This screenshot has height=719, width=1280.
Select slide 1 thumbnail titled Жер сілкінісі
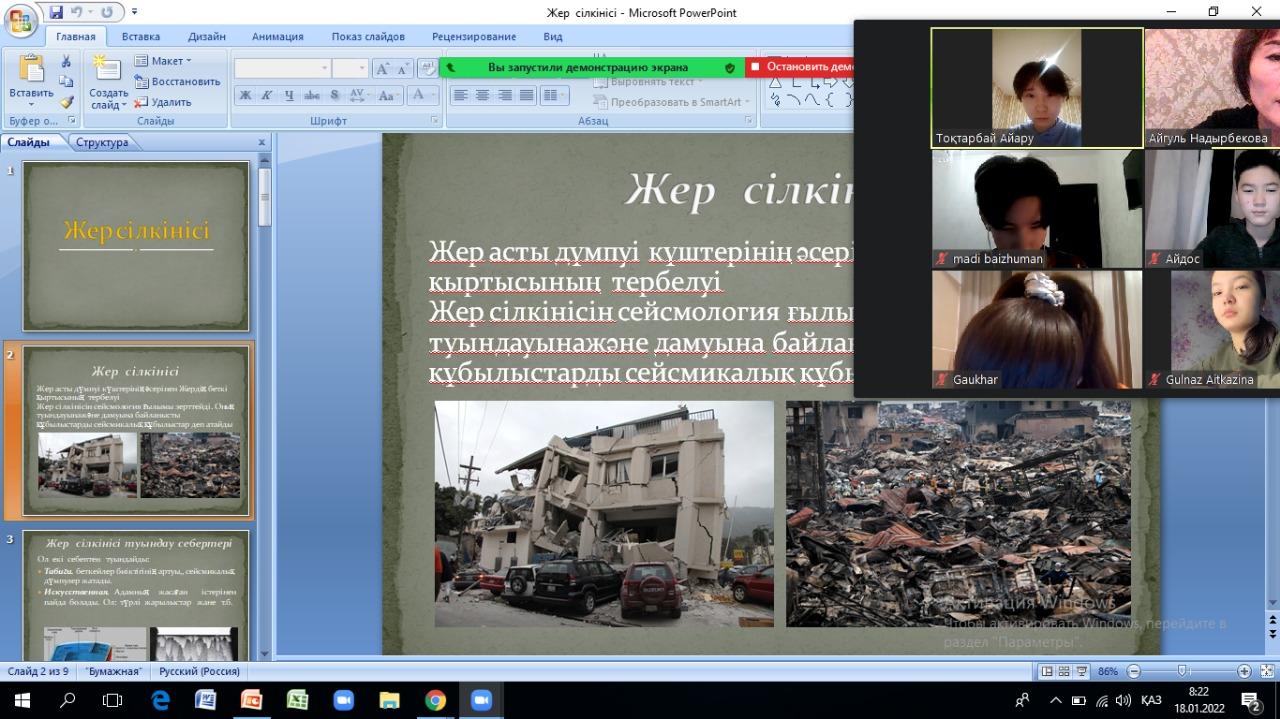[136, 246]
